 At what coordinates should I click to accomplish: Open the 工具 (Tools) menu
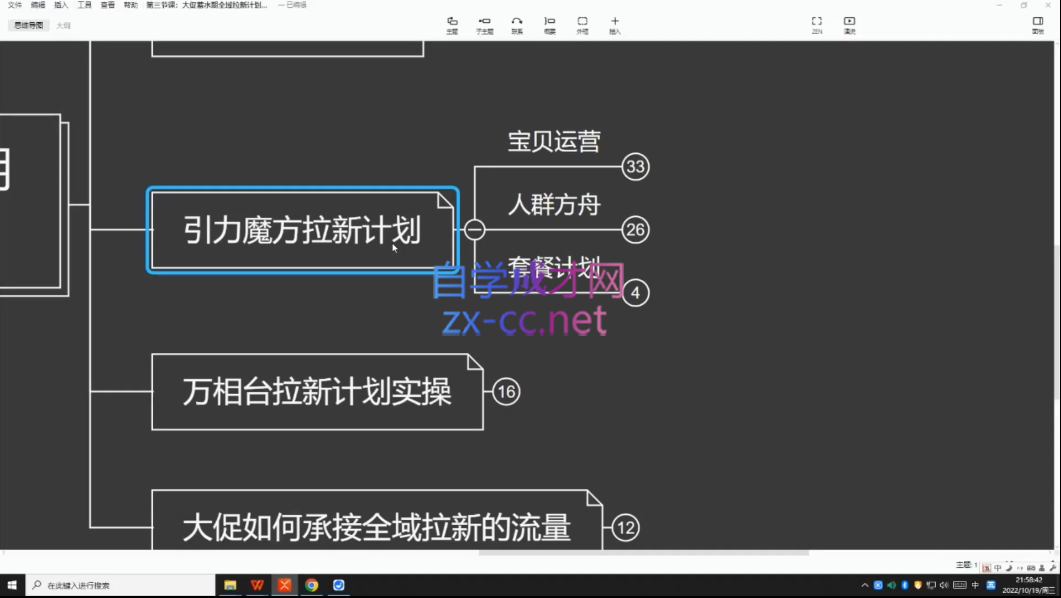[84, 5]
